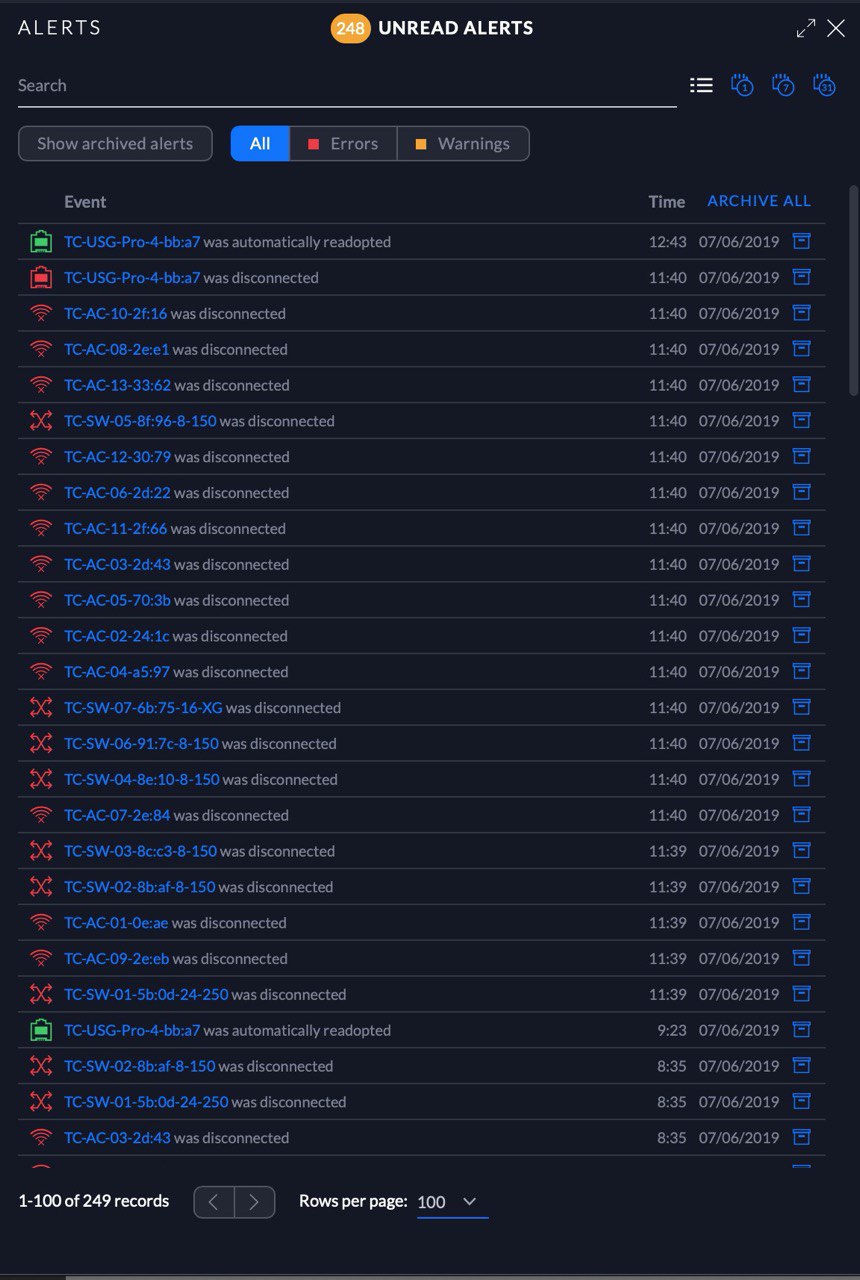Image resolution: width=860 pixels, height=1280 pixels.
Task: Go to next page of records
Action: click(255, 1202)
